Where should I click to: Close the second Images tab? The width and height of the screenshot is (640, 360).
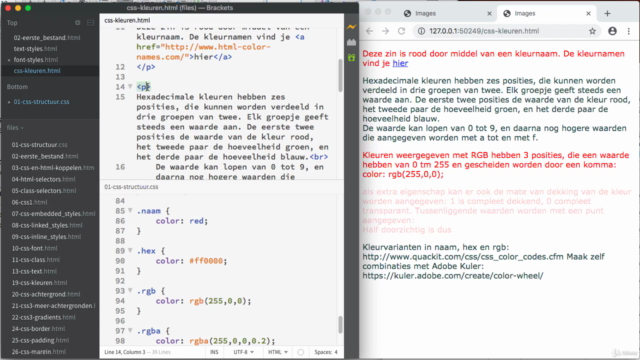click(588, 13)
